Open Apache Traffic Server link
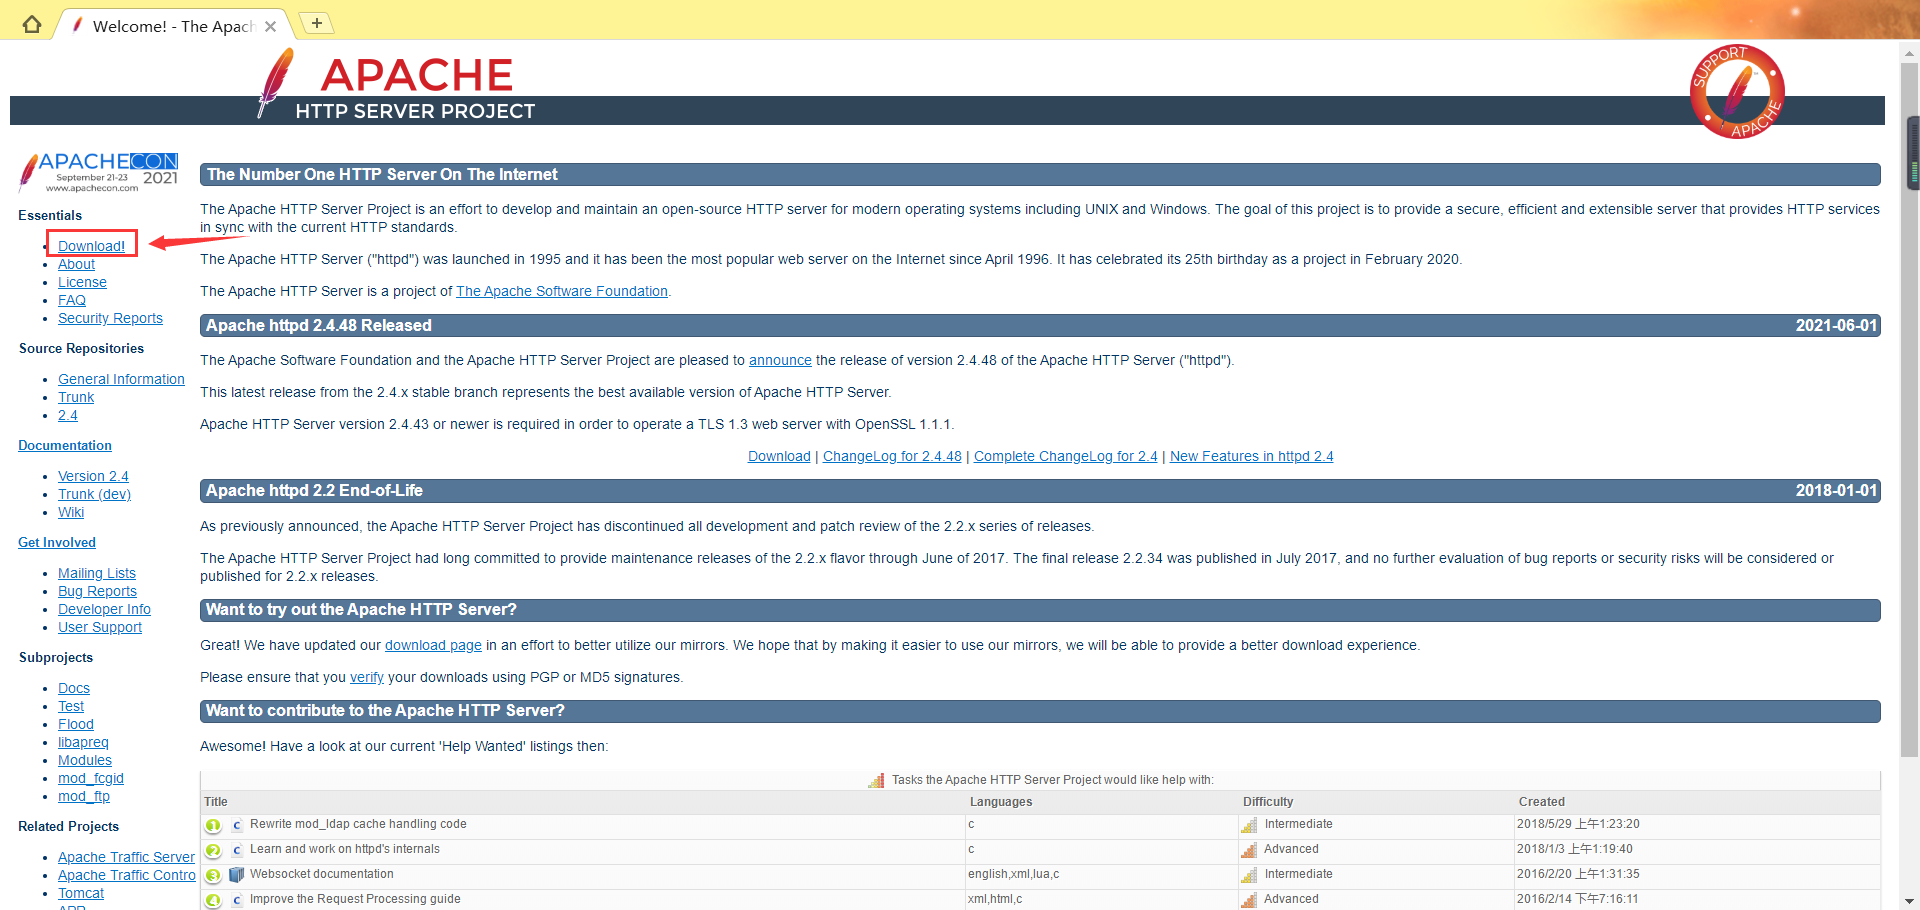This screenshot has height=910, width=1920. pyautogui.click(x=126, y=857)
